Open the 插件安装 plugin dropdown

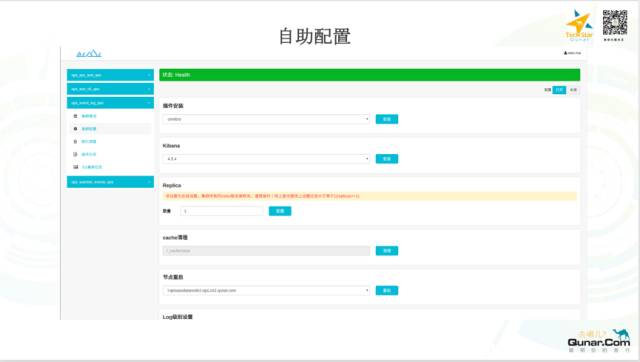pos(267,119)
